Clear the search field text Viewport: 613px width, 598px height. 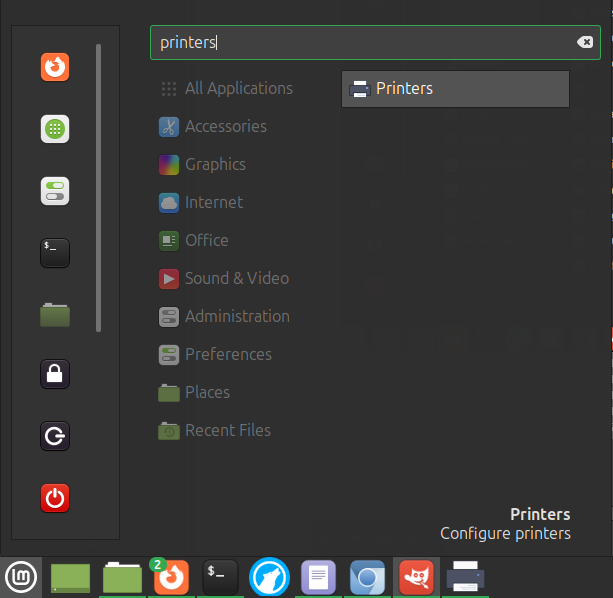tap(585, 42)
